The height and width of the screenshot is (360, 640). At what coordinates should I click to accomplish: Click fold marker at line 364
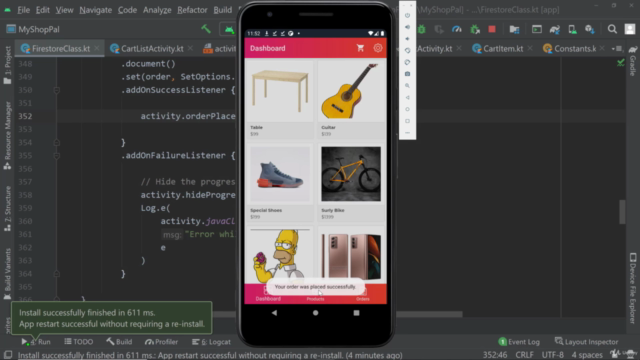(57, 274)
